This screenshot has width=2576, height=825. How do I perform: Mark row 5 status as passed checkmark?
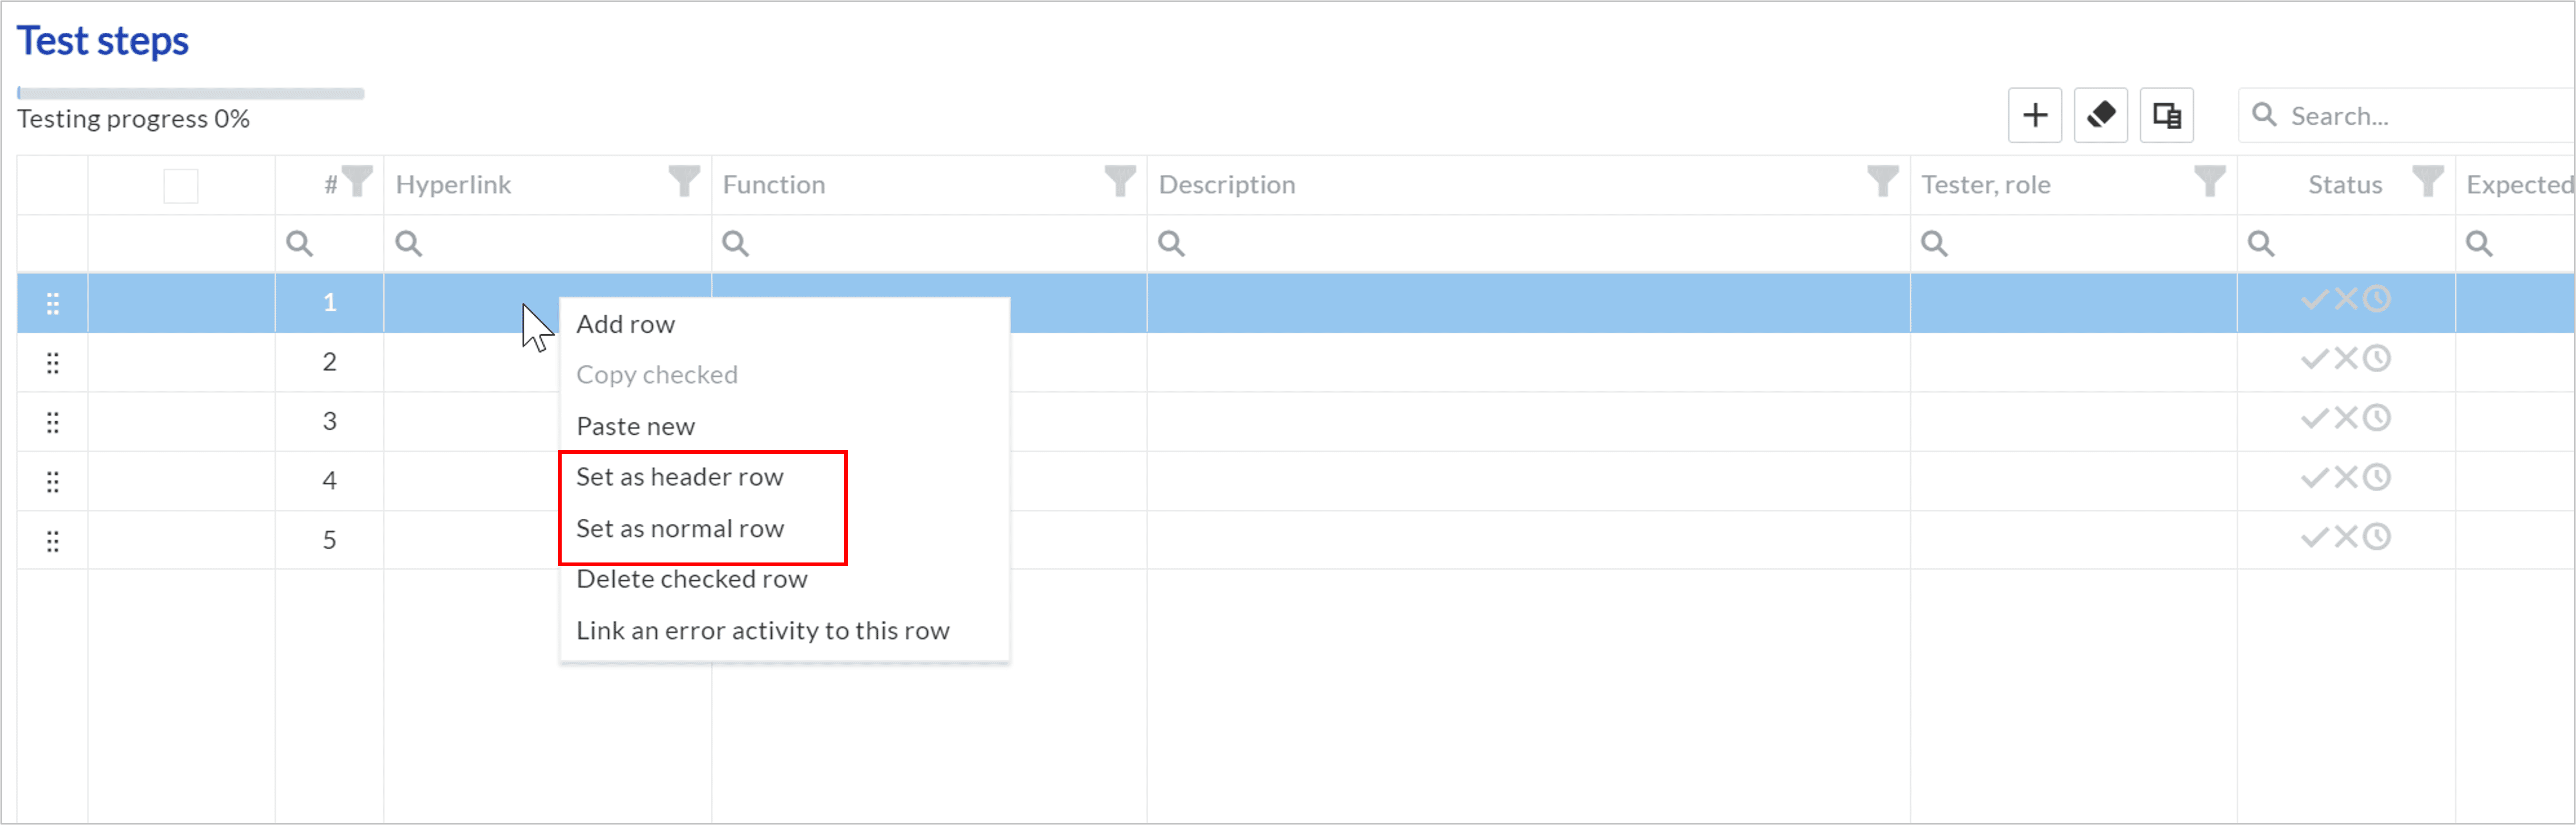tap(2315, 537)
